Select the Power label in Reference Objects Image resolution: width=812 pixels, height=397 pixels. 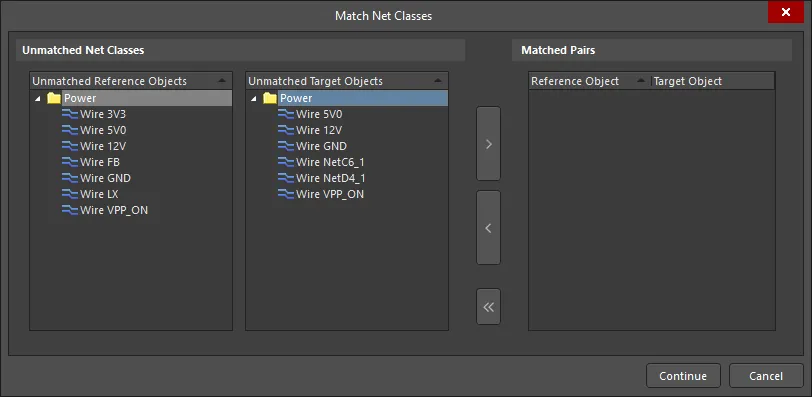click(x=80, y=98)
